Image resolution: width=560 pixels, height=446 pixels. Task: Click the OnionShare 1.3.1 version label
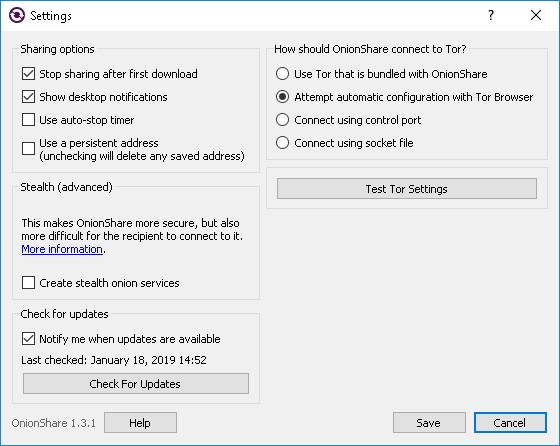[x=54, y=423]
